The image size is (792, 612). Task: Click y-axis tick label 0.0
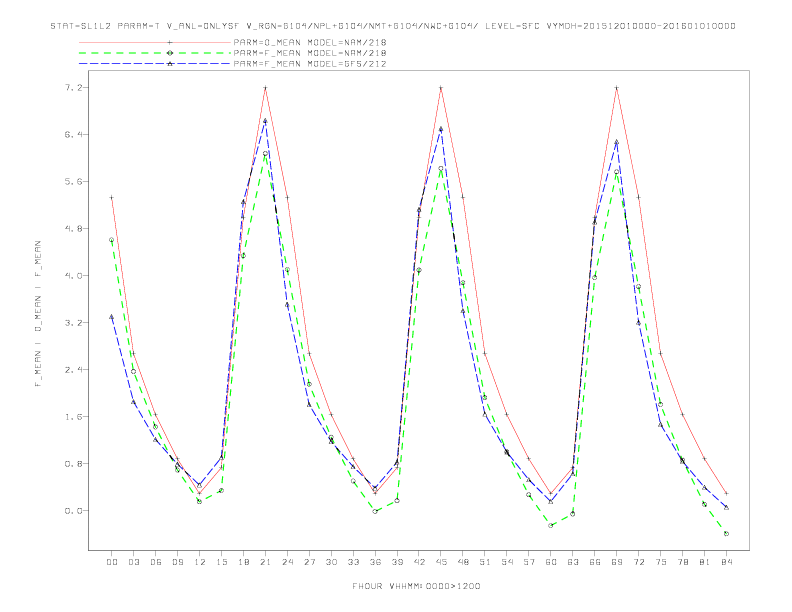tap(73, 511)
